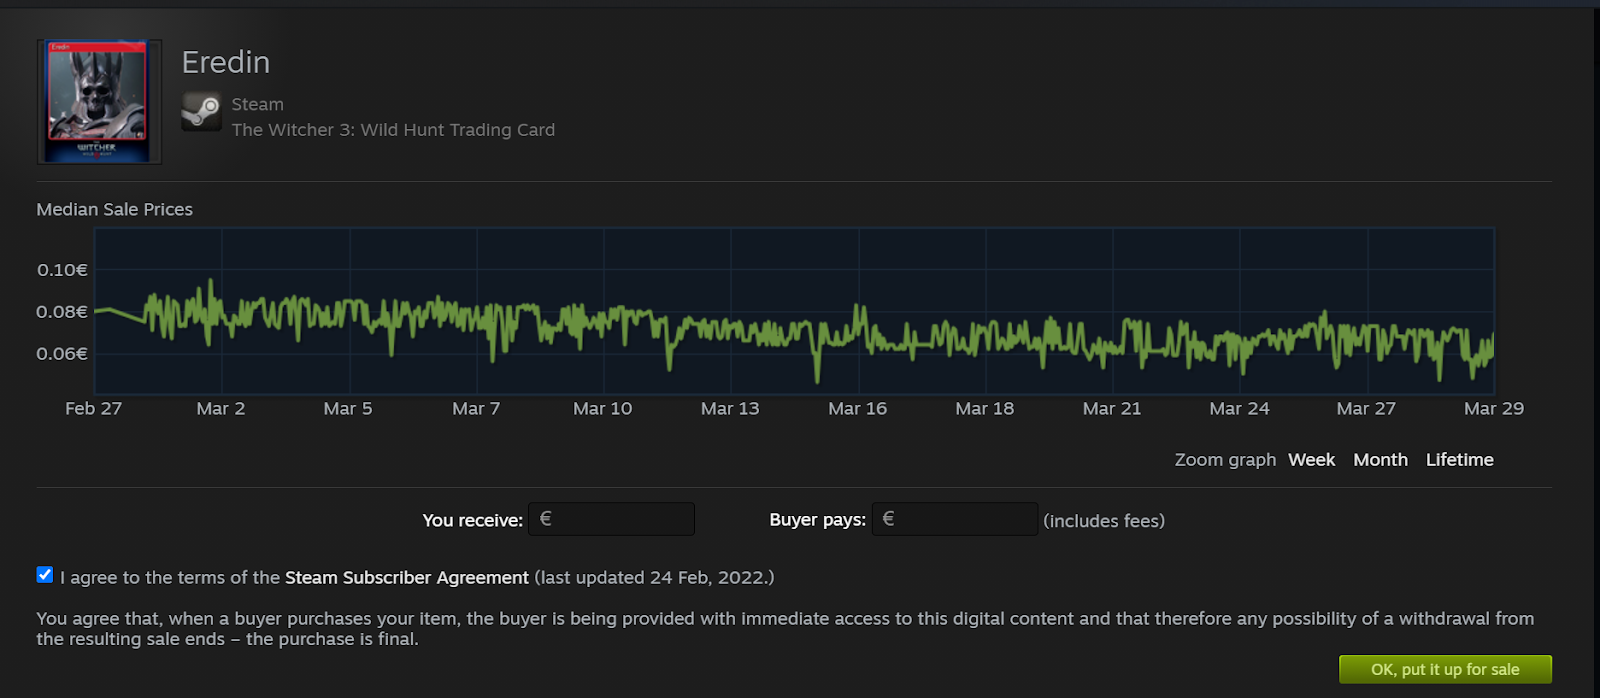Click the Eredin trading card thumbnail
The width and height of the screenshot is (1600, 698).
coord(99,102)
